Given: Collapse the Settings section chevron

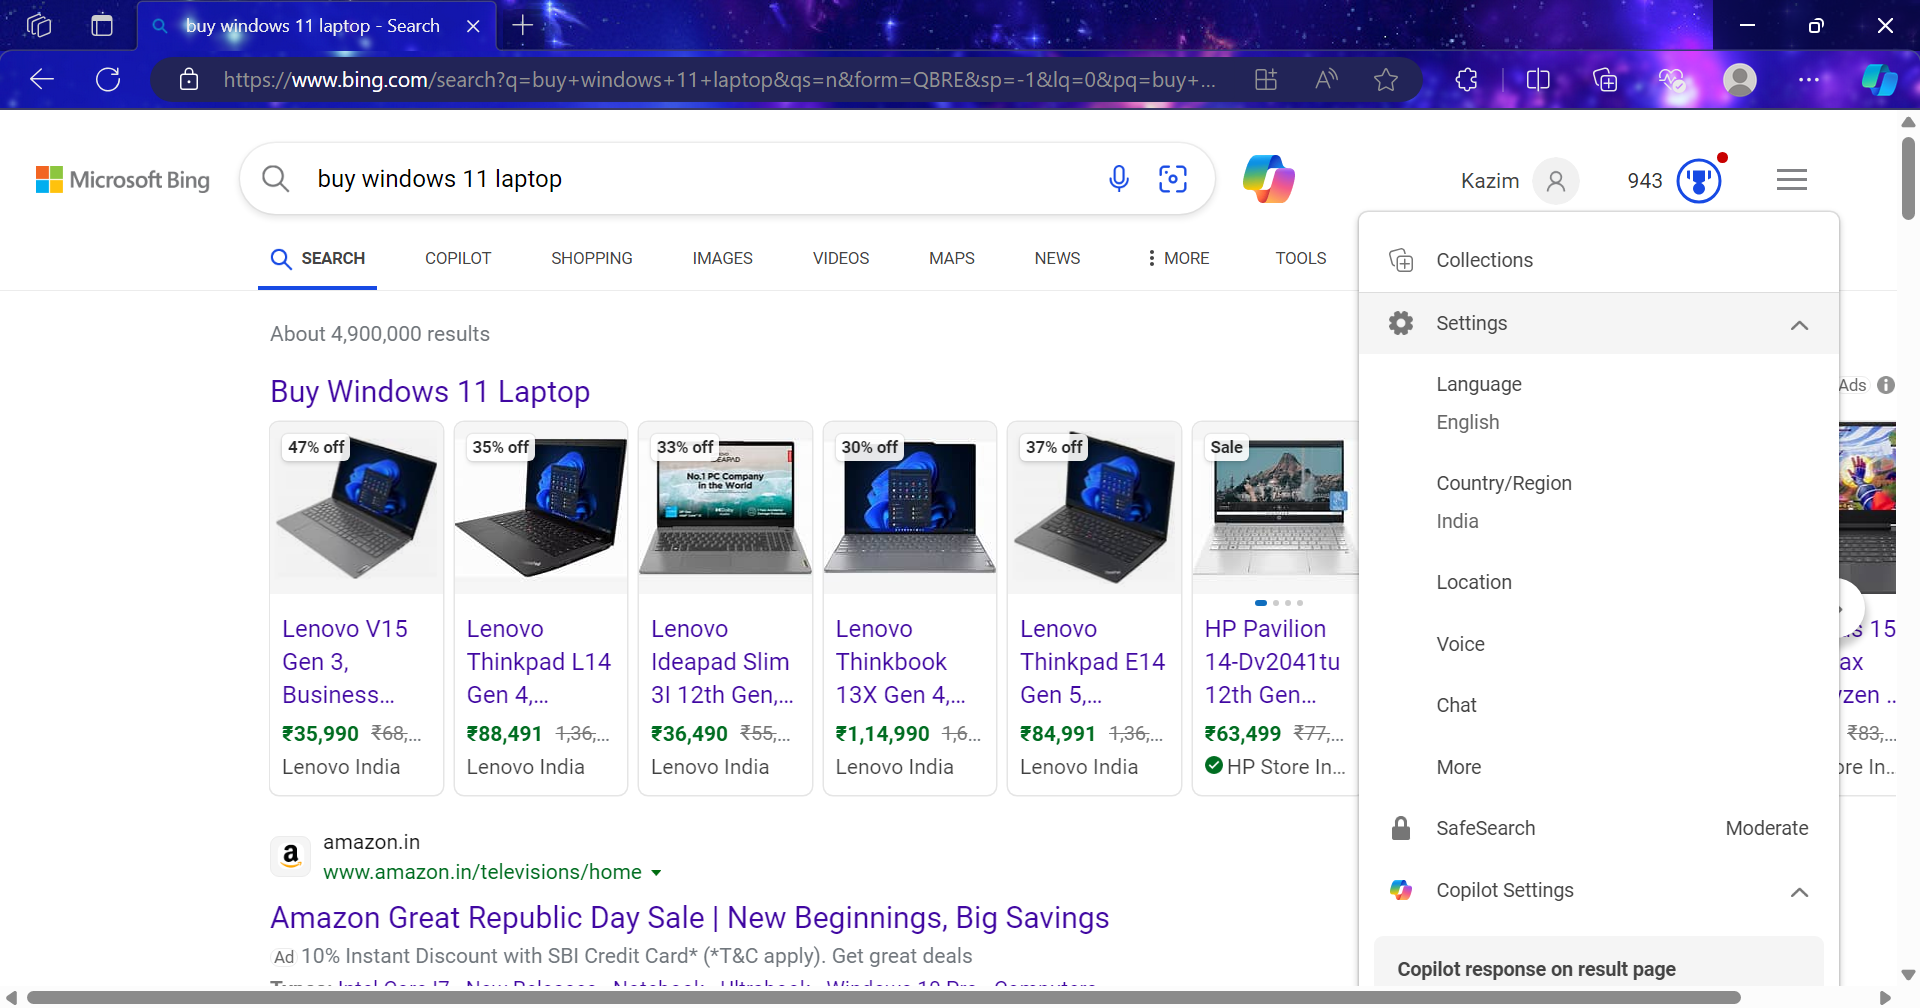Looking at the screenshot, I should (x=1800, y=325).
